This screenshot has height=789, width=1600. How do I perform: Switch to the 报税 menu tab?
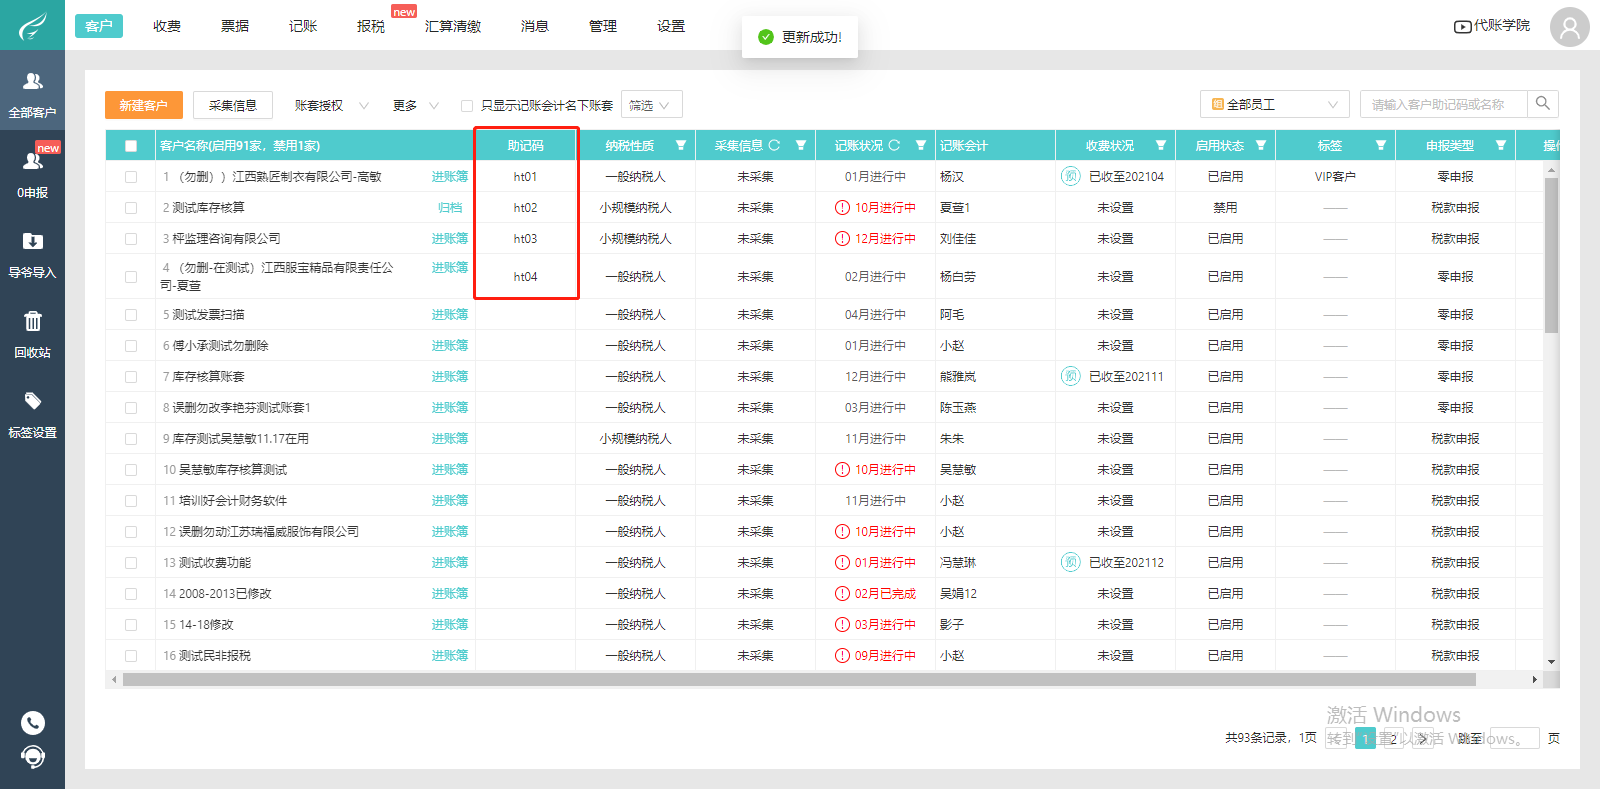click(x=371, y=26)
